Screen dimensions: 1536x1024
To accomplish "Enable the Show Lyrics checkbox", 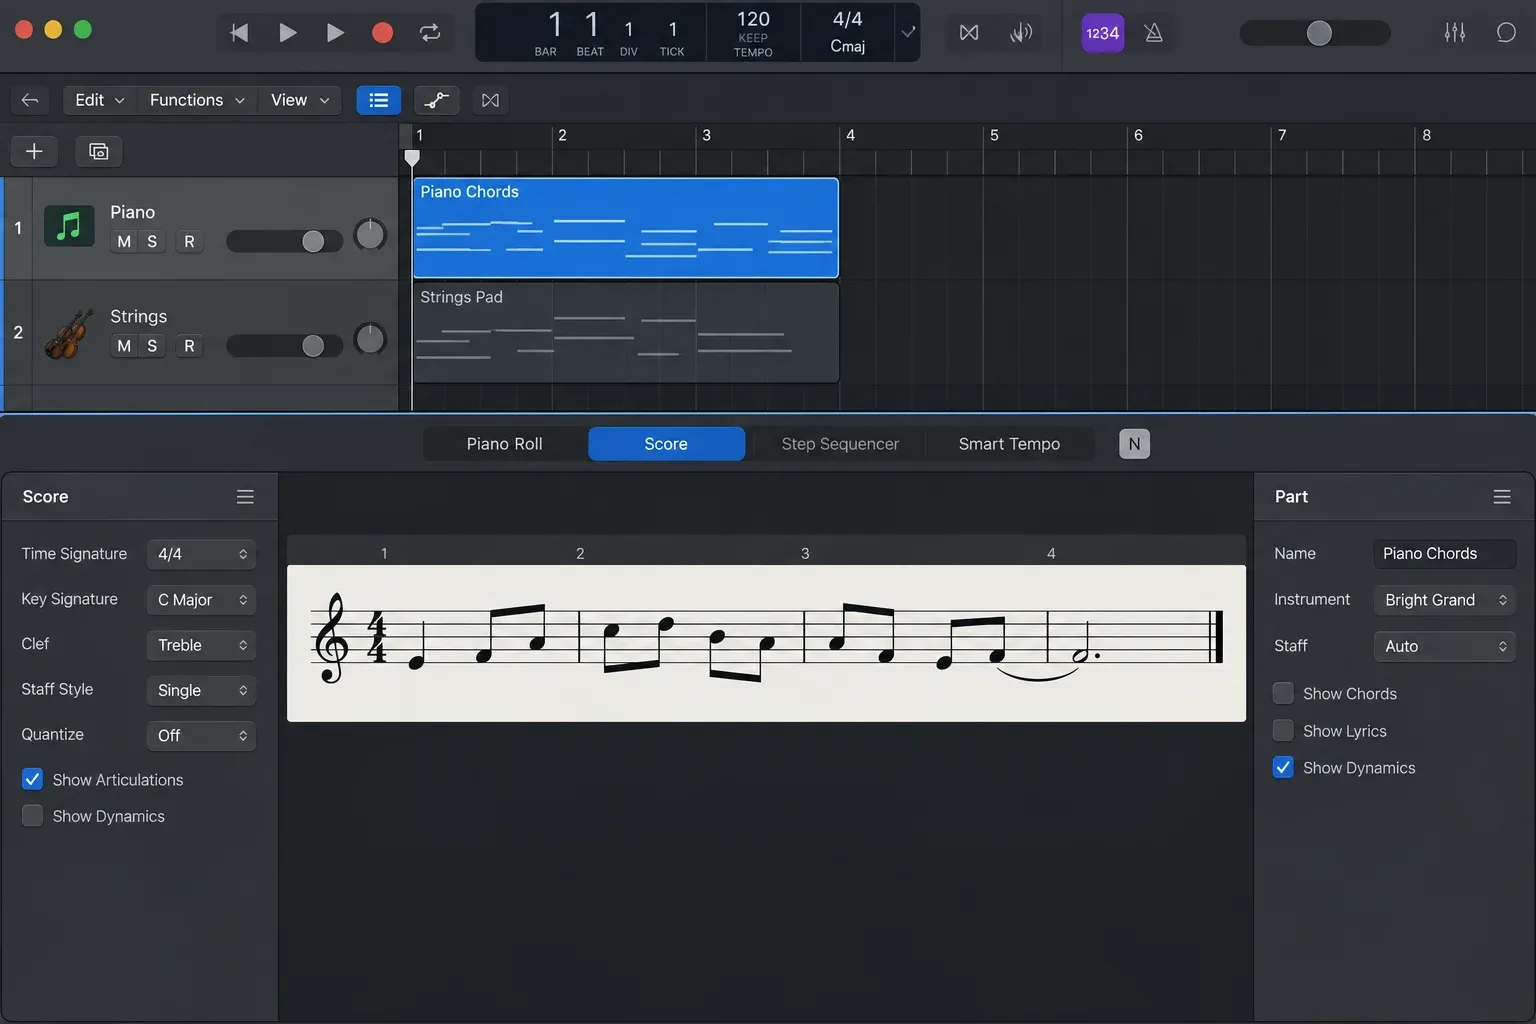I will point(1283,730).
